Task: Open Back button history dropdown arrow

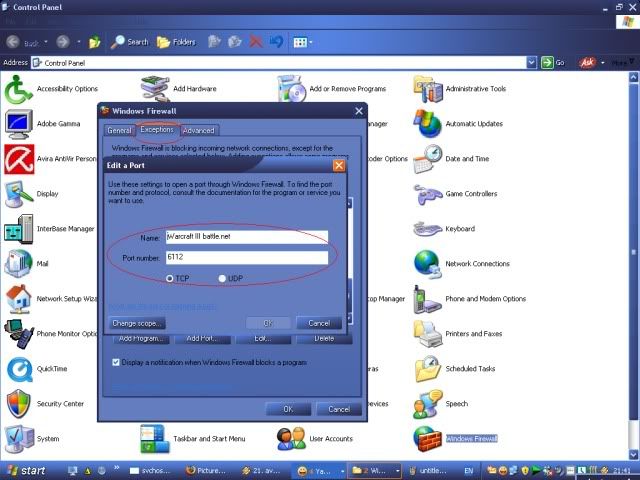Action: pos(46,42)
